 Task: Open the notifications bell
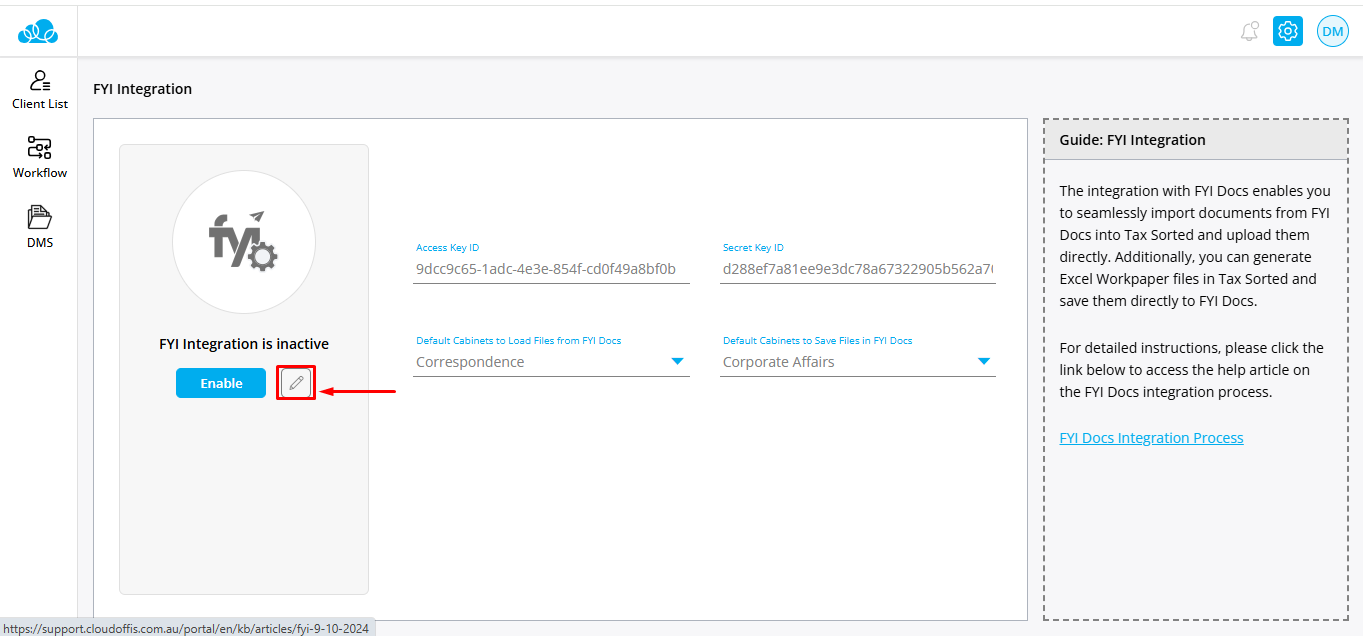click(1249, 31)
